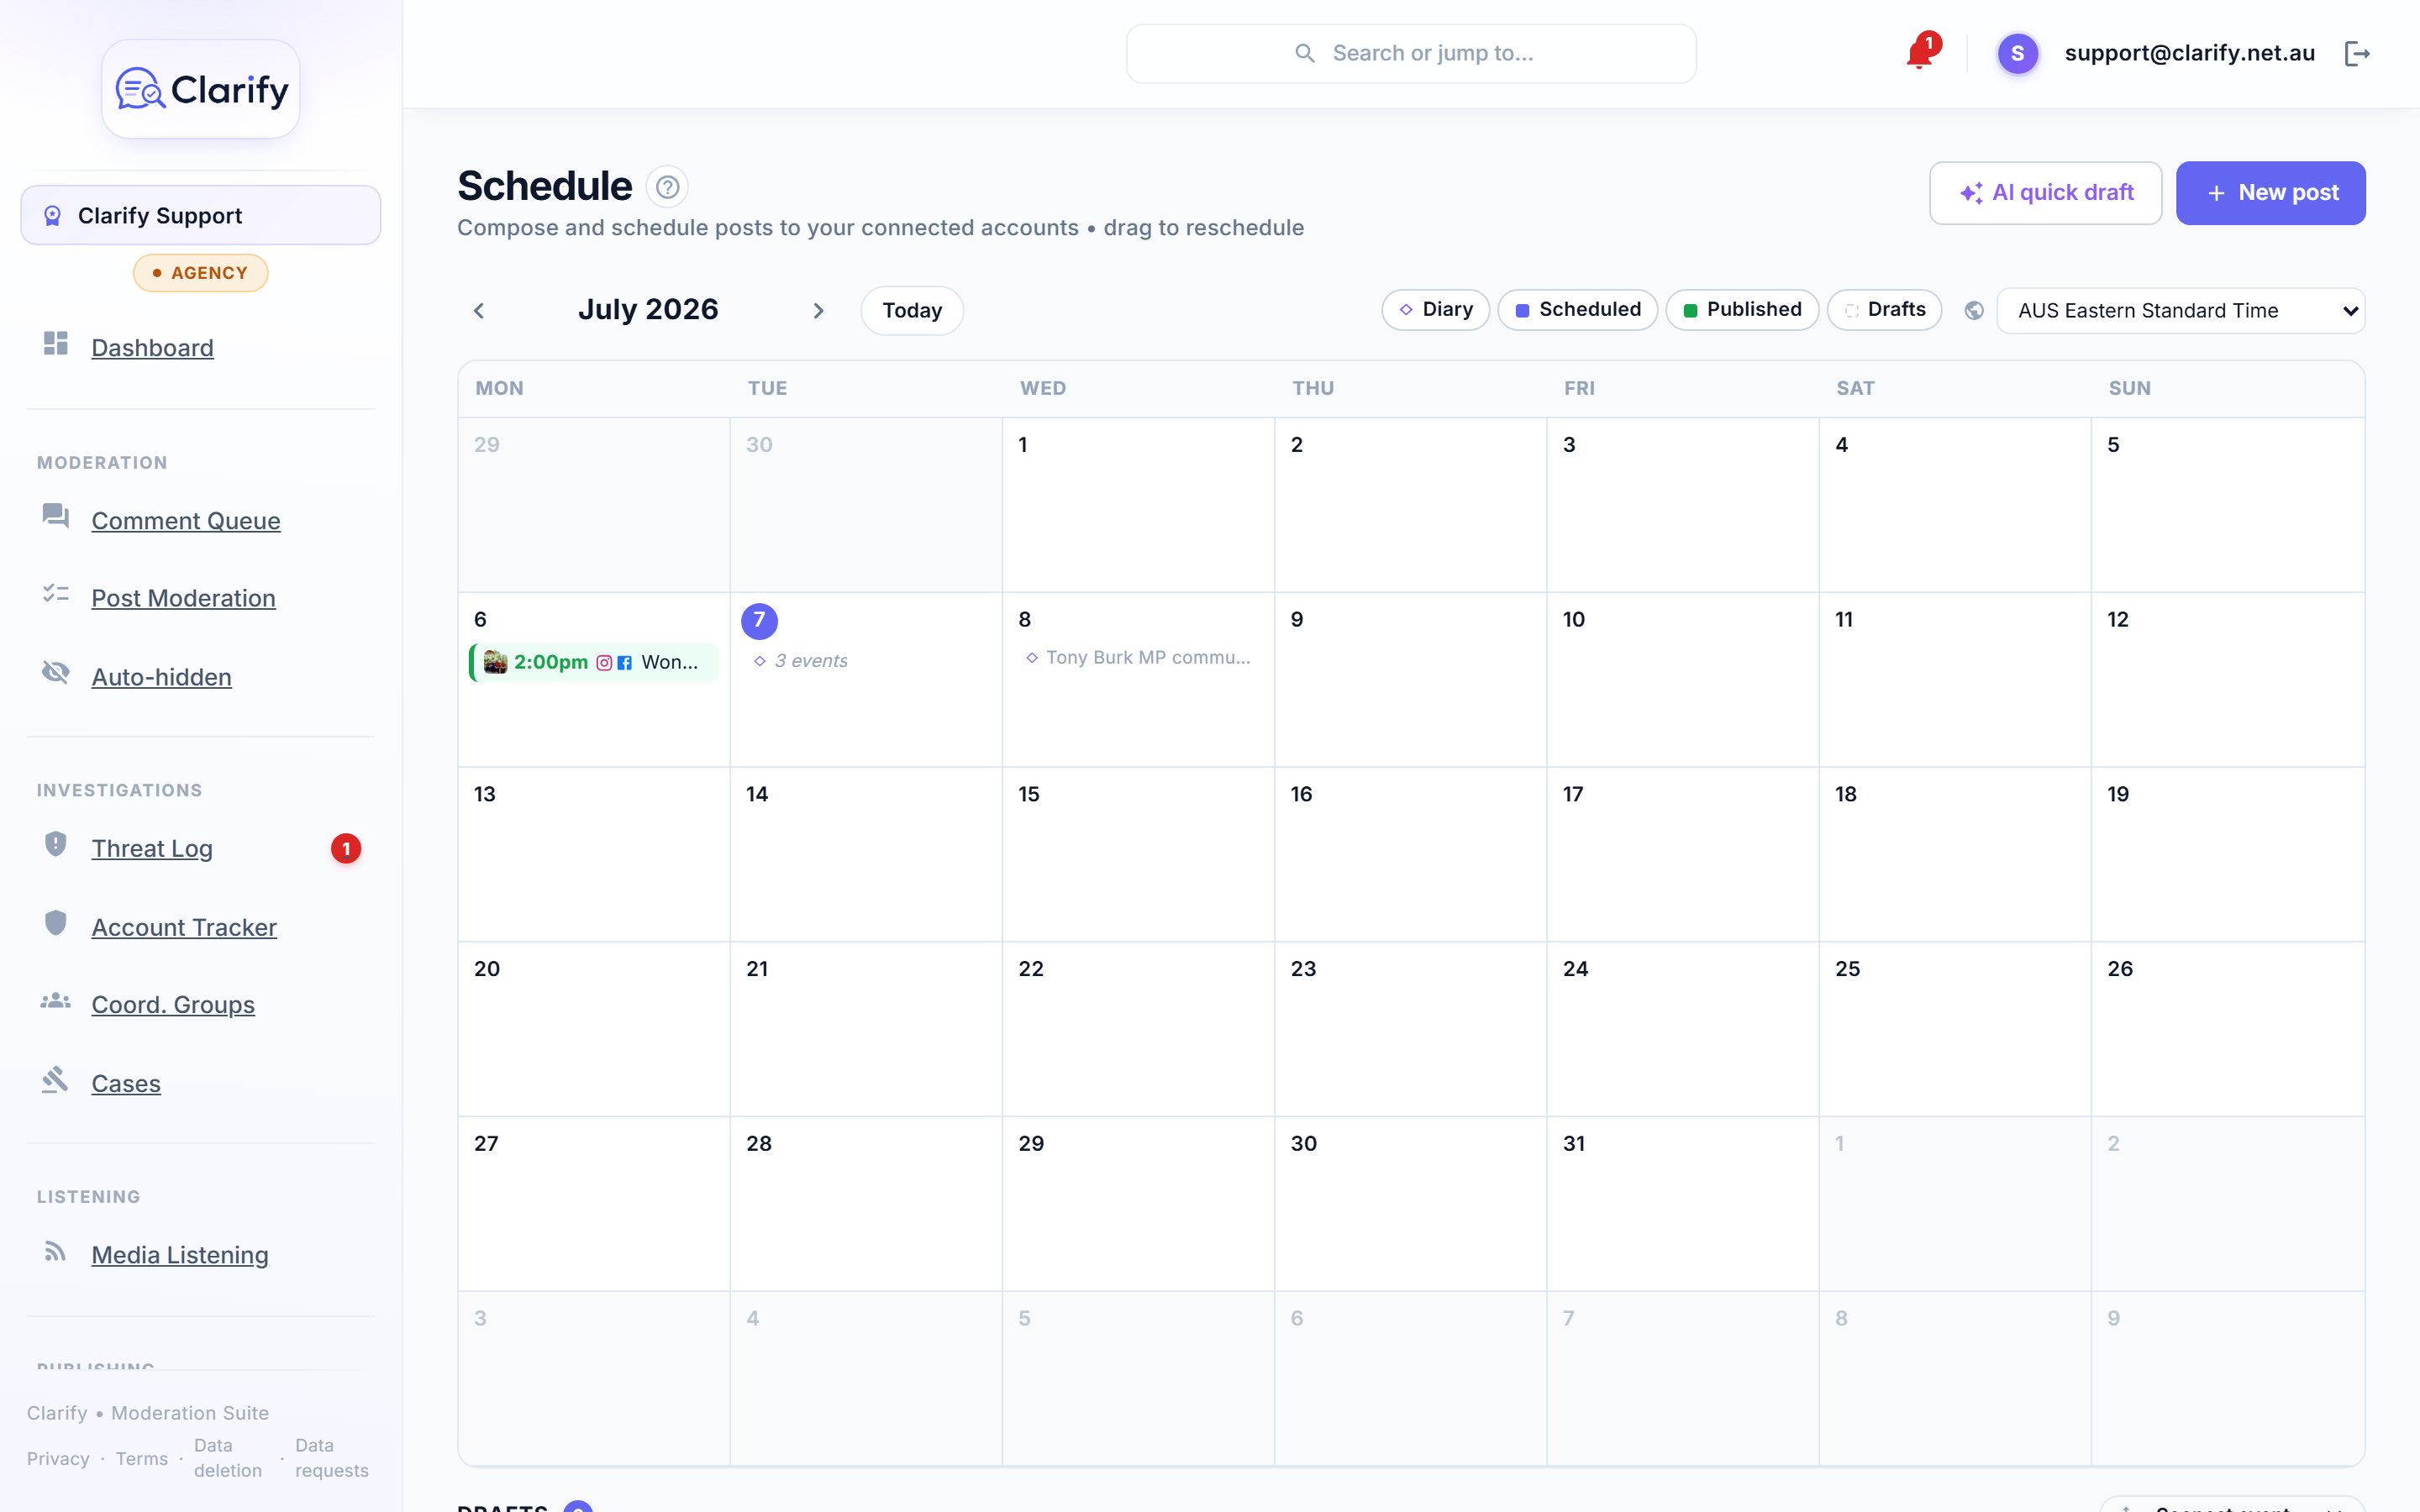Toggle the Drafts filter

point(1884,310)
